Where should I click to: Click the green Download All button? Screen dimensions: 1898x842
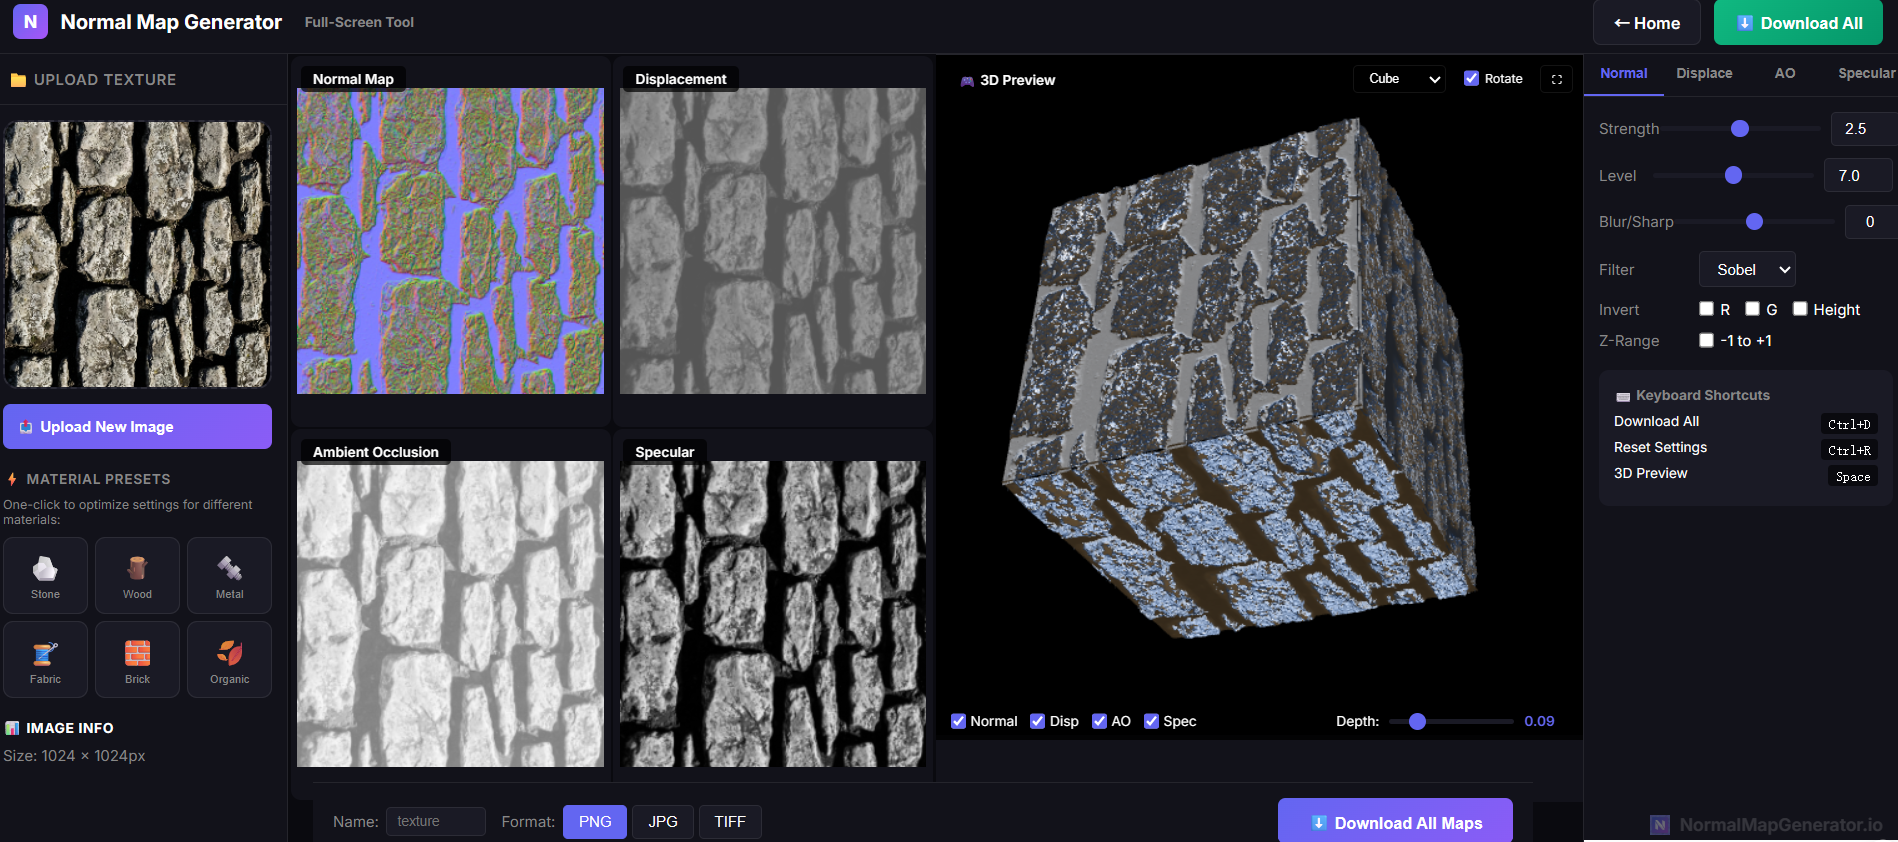(1798, 23)
